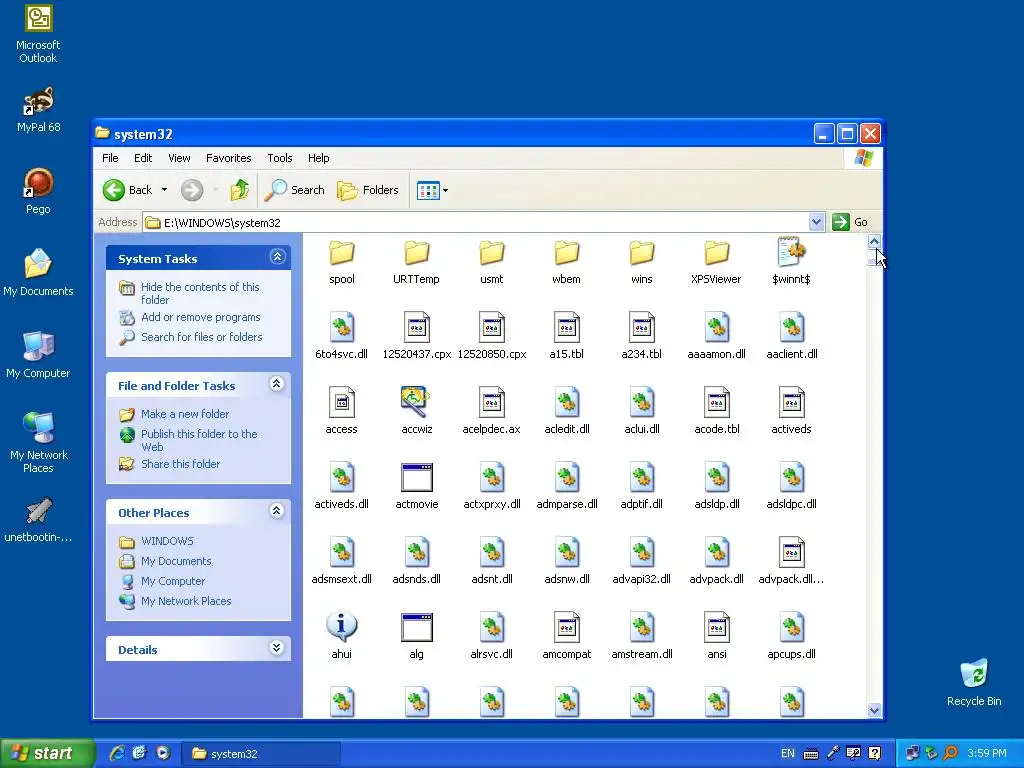
Task: Open My Network Places in Other Places
Action: click(185, 601)
